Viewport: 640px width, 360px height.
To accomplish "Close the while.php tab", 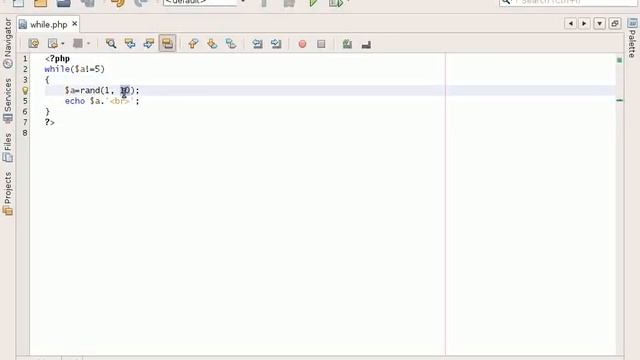I will (75, 24).
